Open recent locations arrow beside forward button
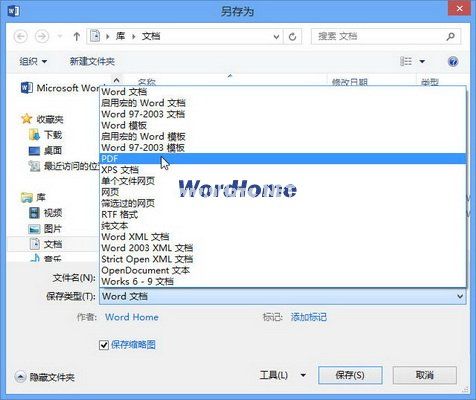 point(60,36)
